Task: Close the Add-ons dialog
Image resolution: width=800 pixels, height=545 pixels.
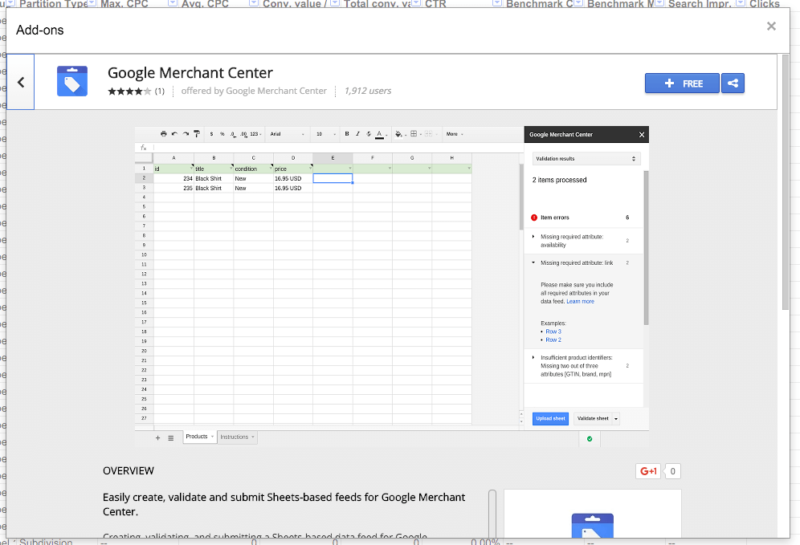Action: [x=771, y=26]
